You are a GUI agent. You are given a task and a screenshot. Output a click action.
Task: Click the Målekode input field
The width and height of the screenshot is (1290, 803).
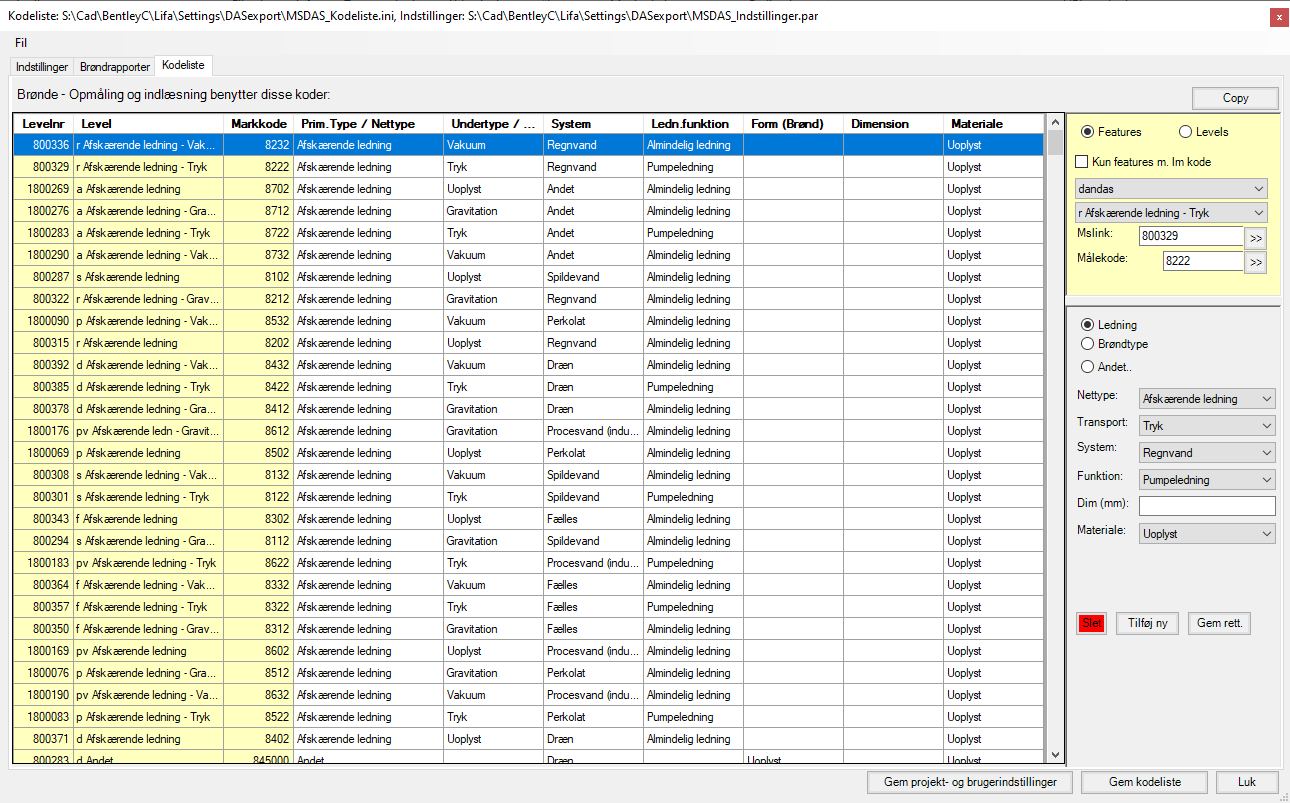(1202, 260)
